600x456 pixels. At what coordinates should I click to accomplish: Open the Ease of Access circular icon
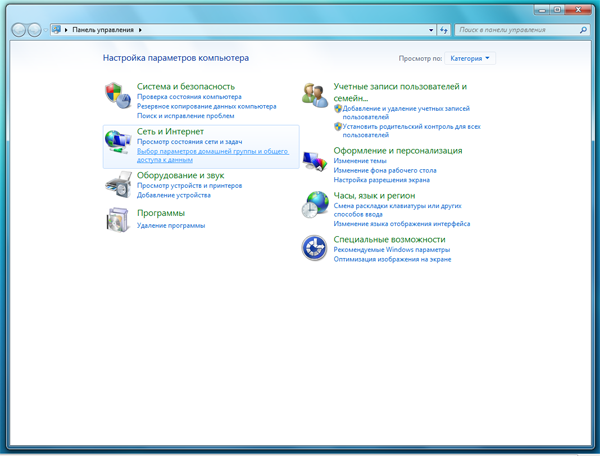[x=314, y=248]
